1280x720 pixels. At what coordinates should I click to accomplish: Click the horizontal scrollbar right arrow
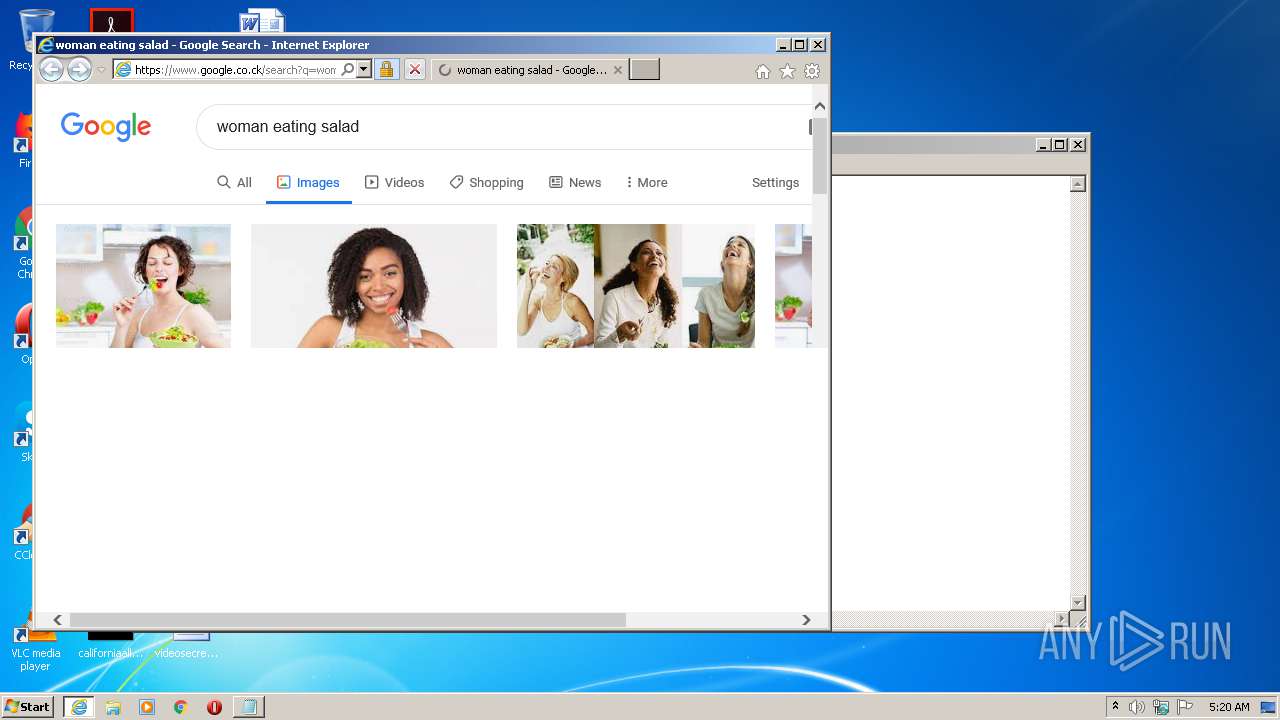click(806, 620)
